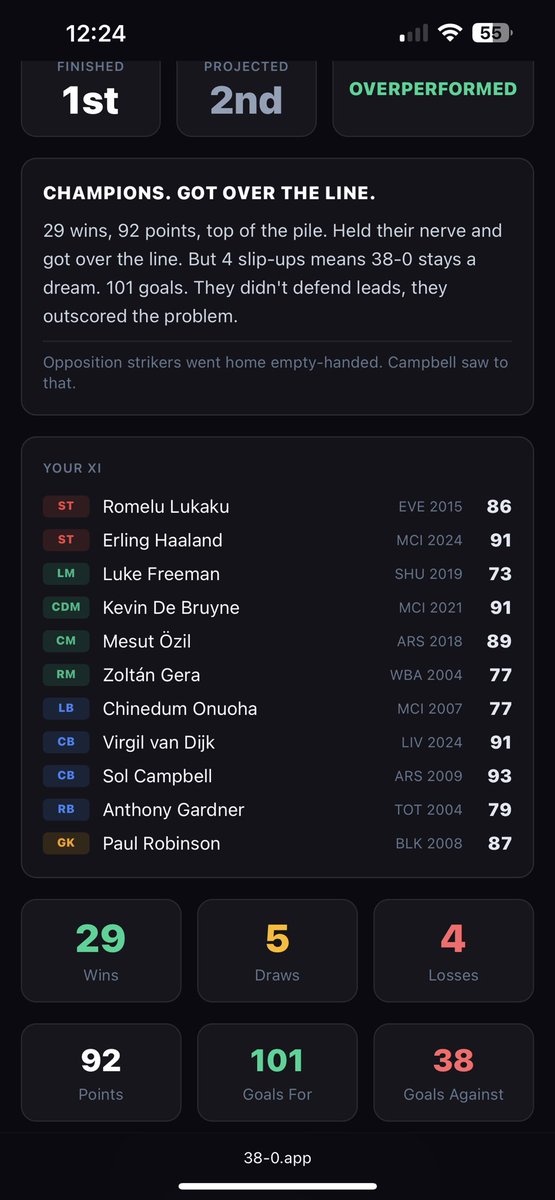Select the LM position badge for Luke Freeman

66,574
